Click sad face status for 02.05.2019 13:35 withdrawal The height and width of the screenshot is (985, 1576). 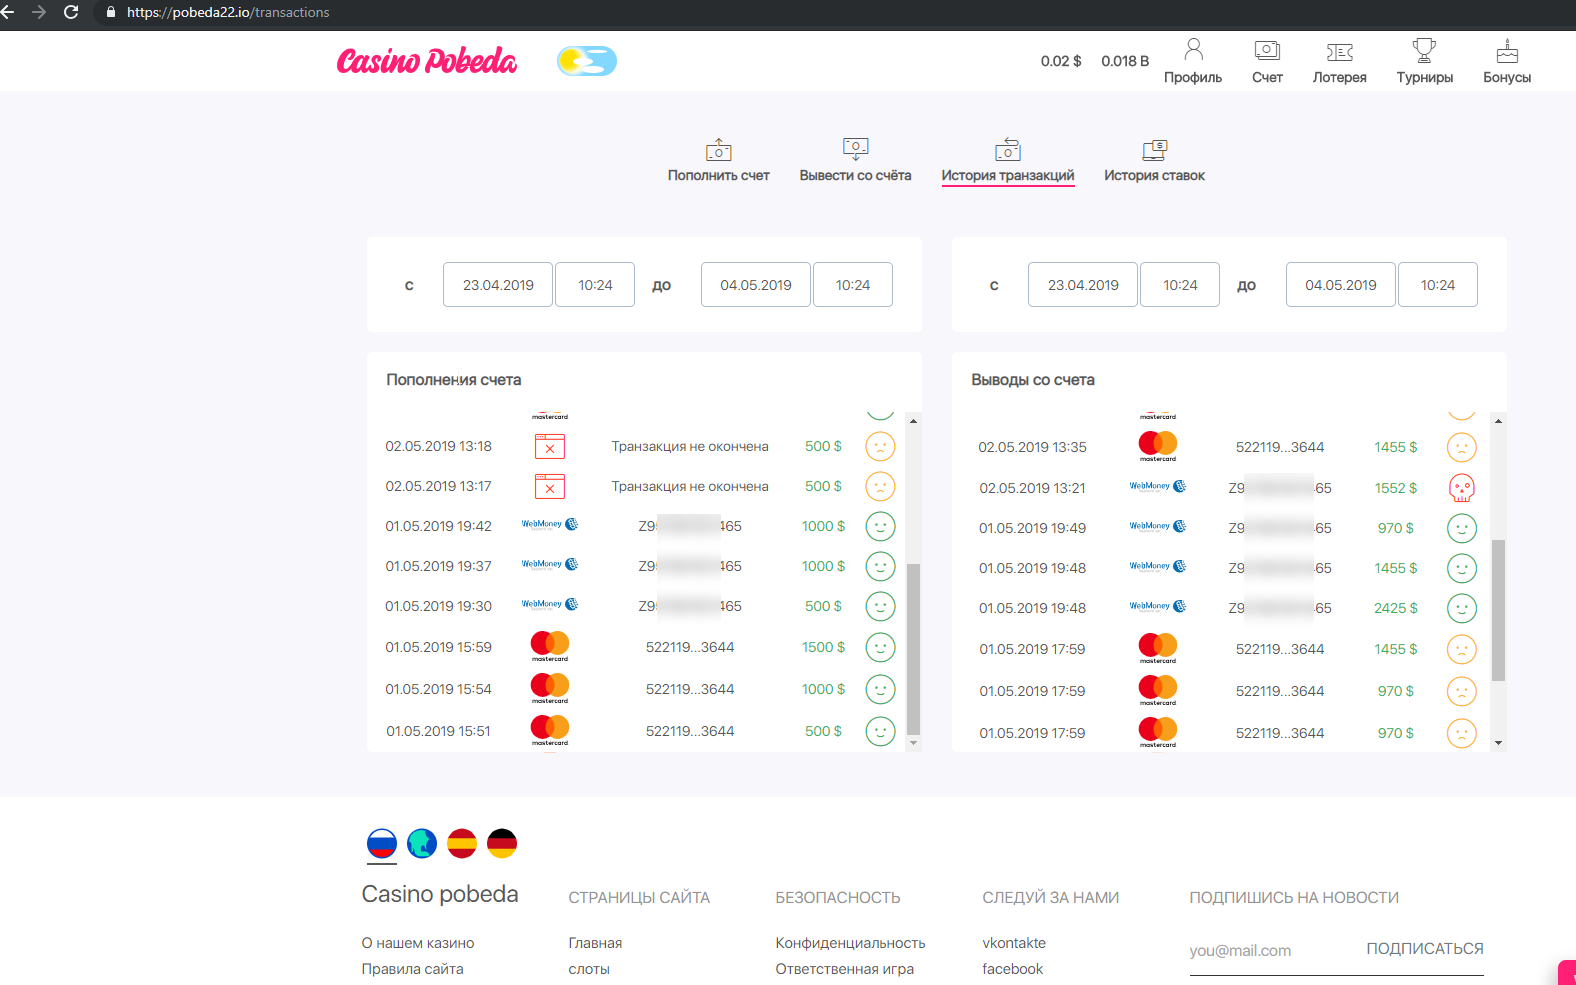[1462, 447]
